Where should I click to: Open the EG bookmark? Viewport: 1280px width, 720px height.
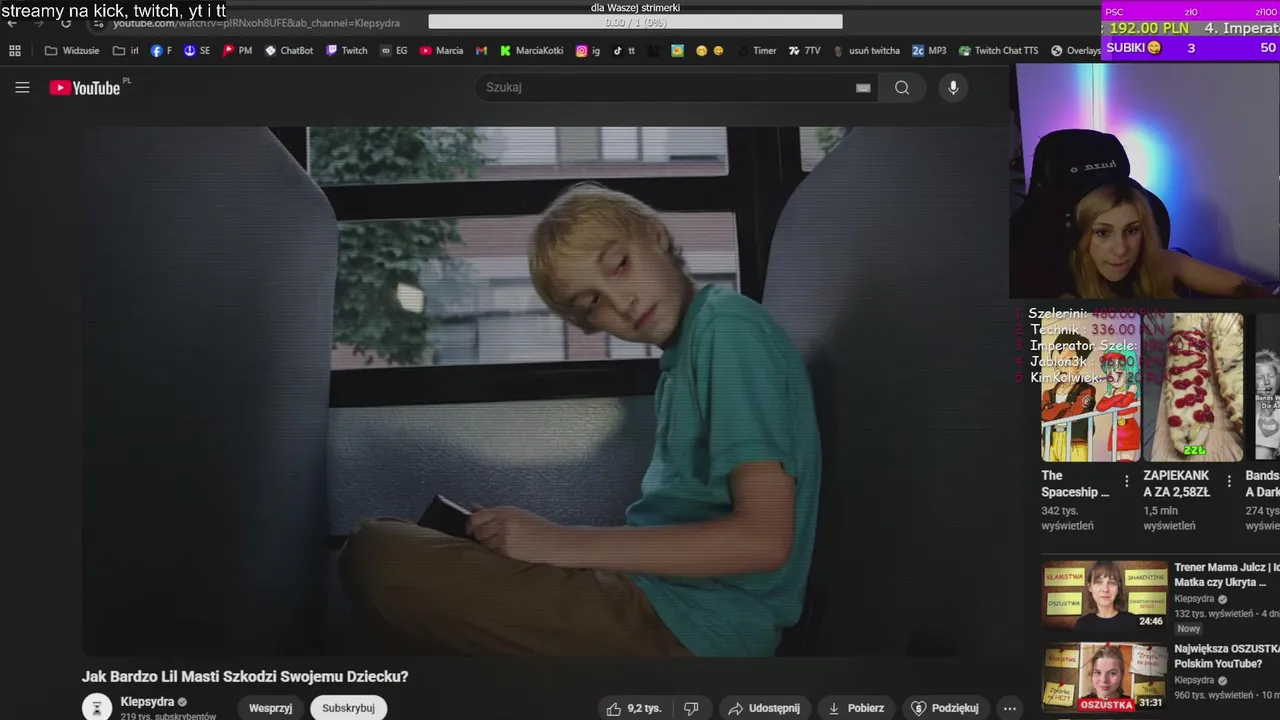point(394,51)
